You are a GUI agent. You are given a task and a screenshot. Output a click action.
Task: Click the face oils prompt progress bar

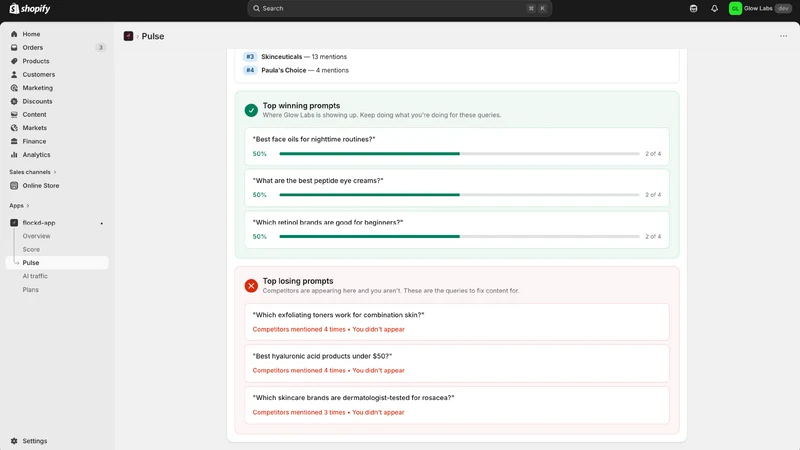point(459,154)
